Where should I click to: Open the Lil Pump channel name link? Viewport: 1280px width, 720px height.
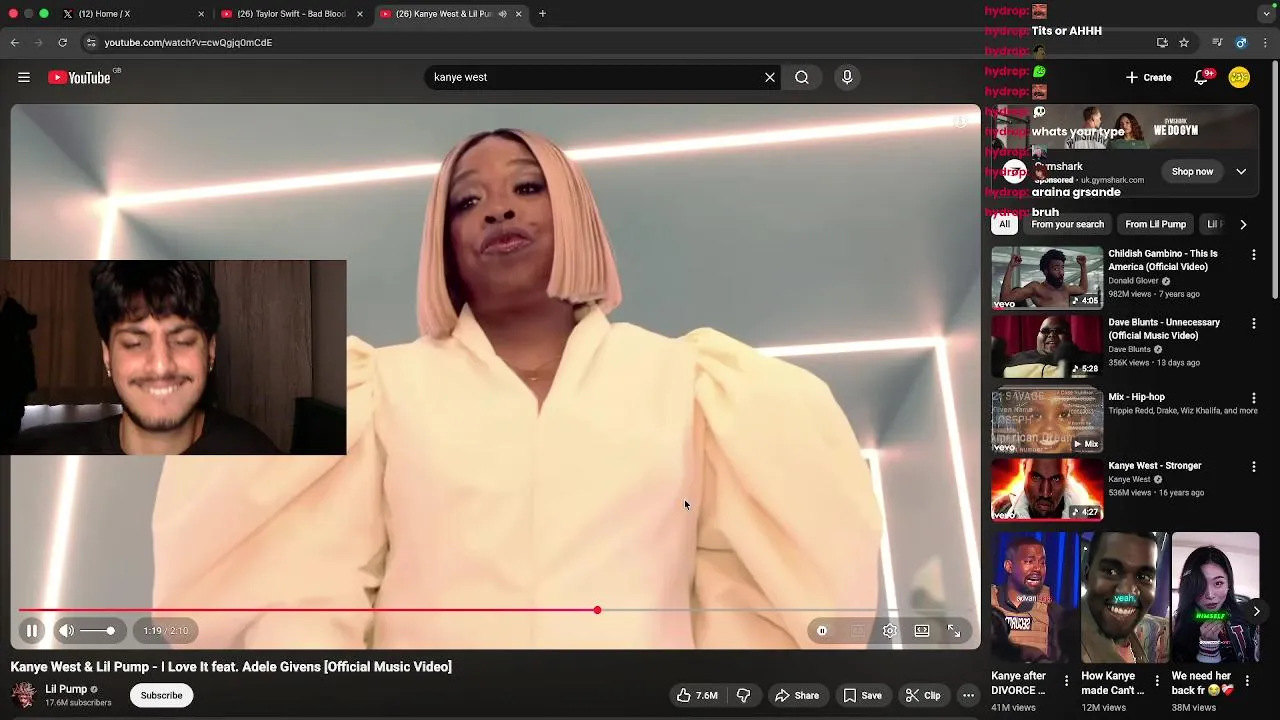(66, 689)
